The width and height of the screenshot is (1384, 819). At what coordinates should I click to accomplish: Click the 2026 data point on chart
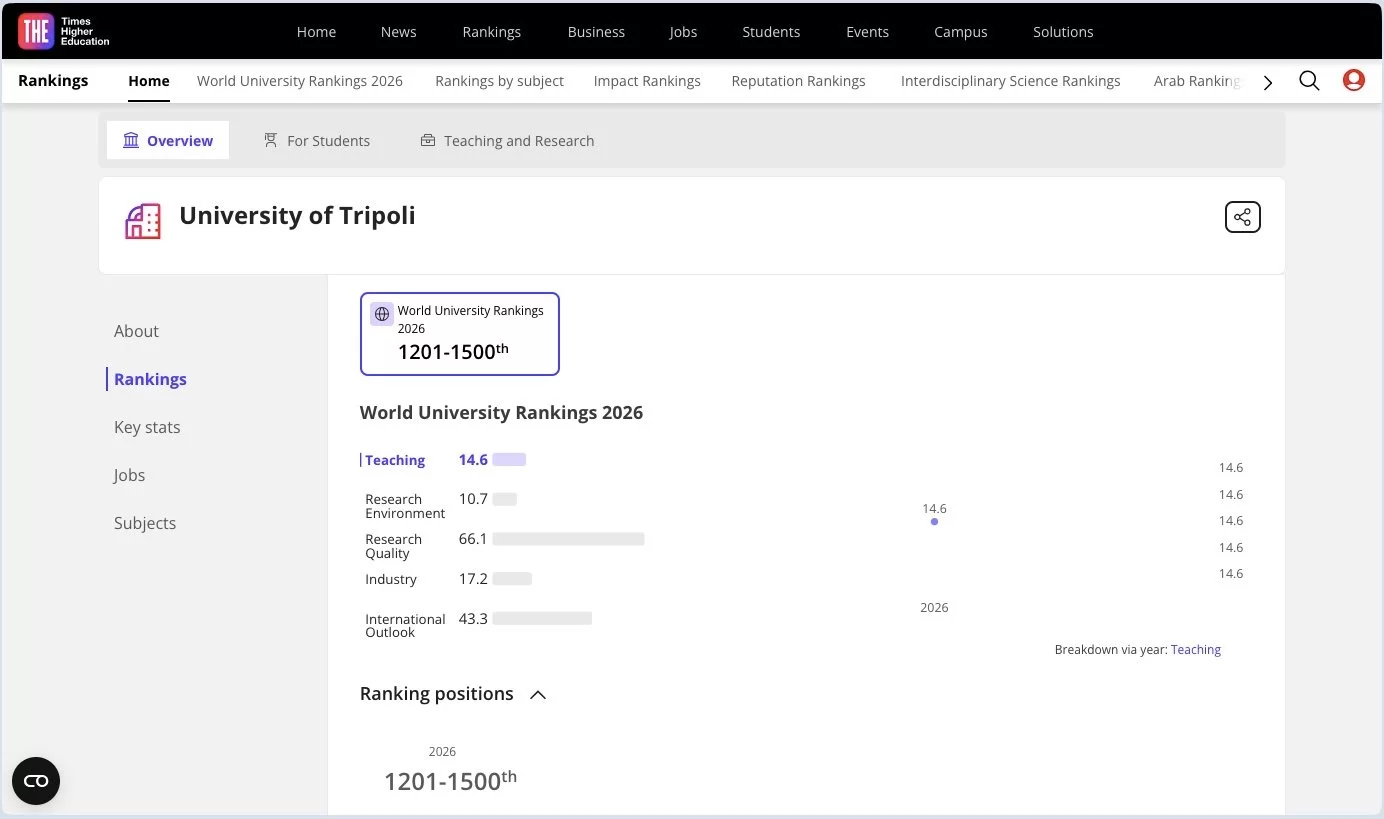(x=934, y=521)
